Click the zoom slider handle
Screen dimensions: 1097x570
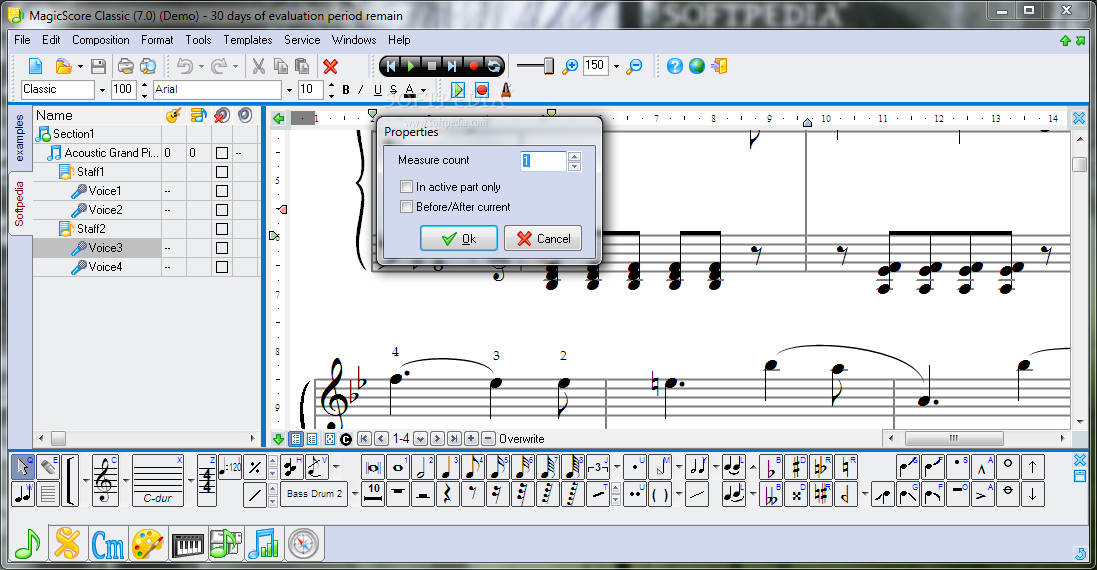coord(548,66)
